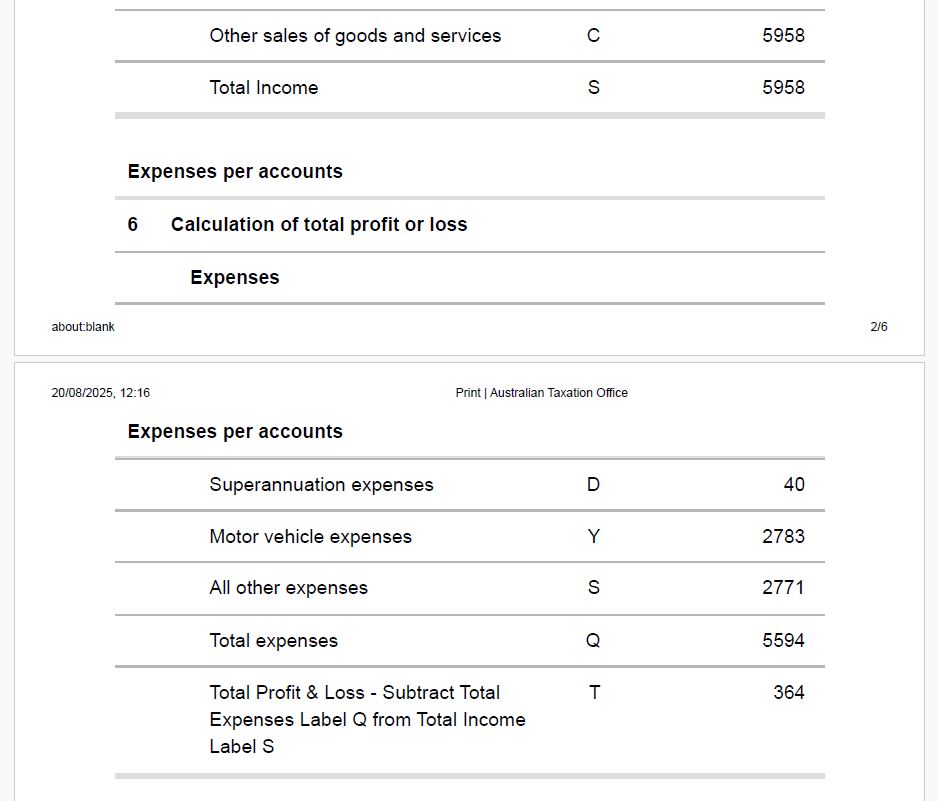Image resolution: width=938 pixels, height=801 pixels.
Task: Select the Superannuation expenses label
Action: coord(321,485)
